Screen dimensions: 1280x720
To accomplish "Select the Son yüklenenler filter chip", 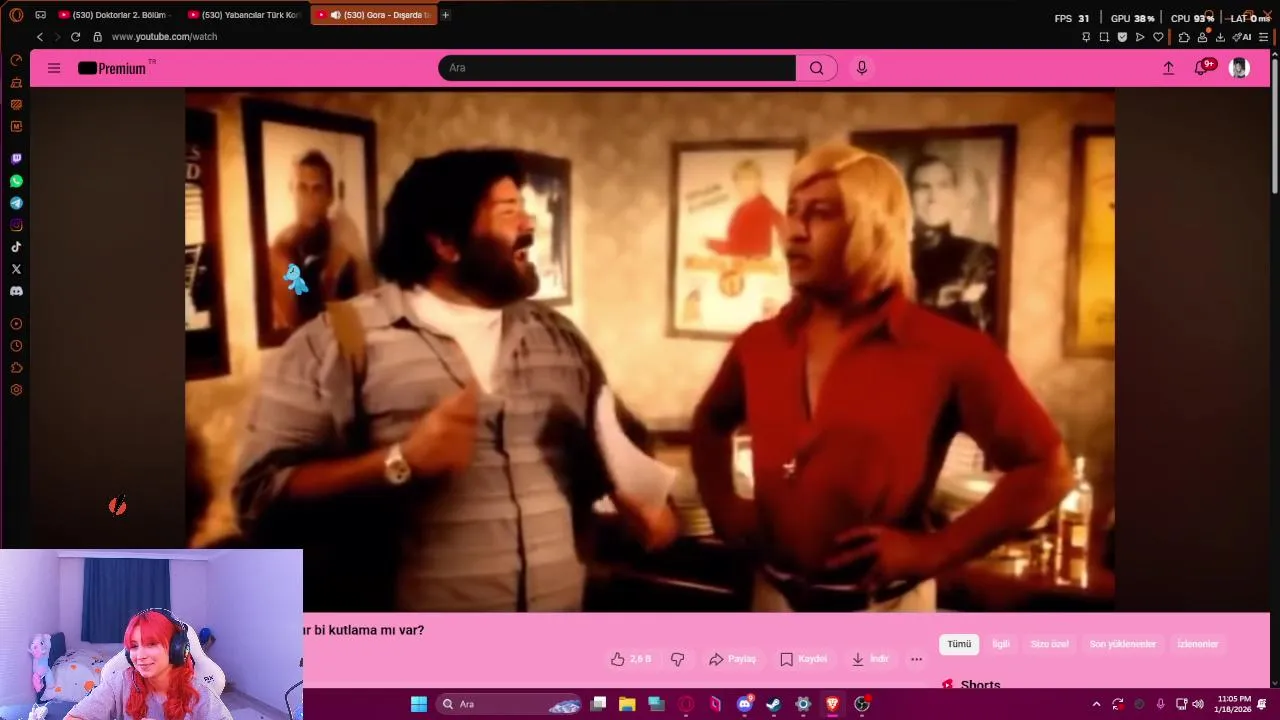I will click(1123, 644).
